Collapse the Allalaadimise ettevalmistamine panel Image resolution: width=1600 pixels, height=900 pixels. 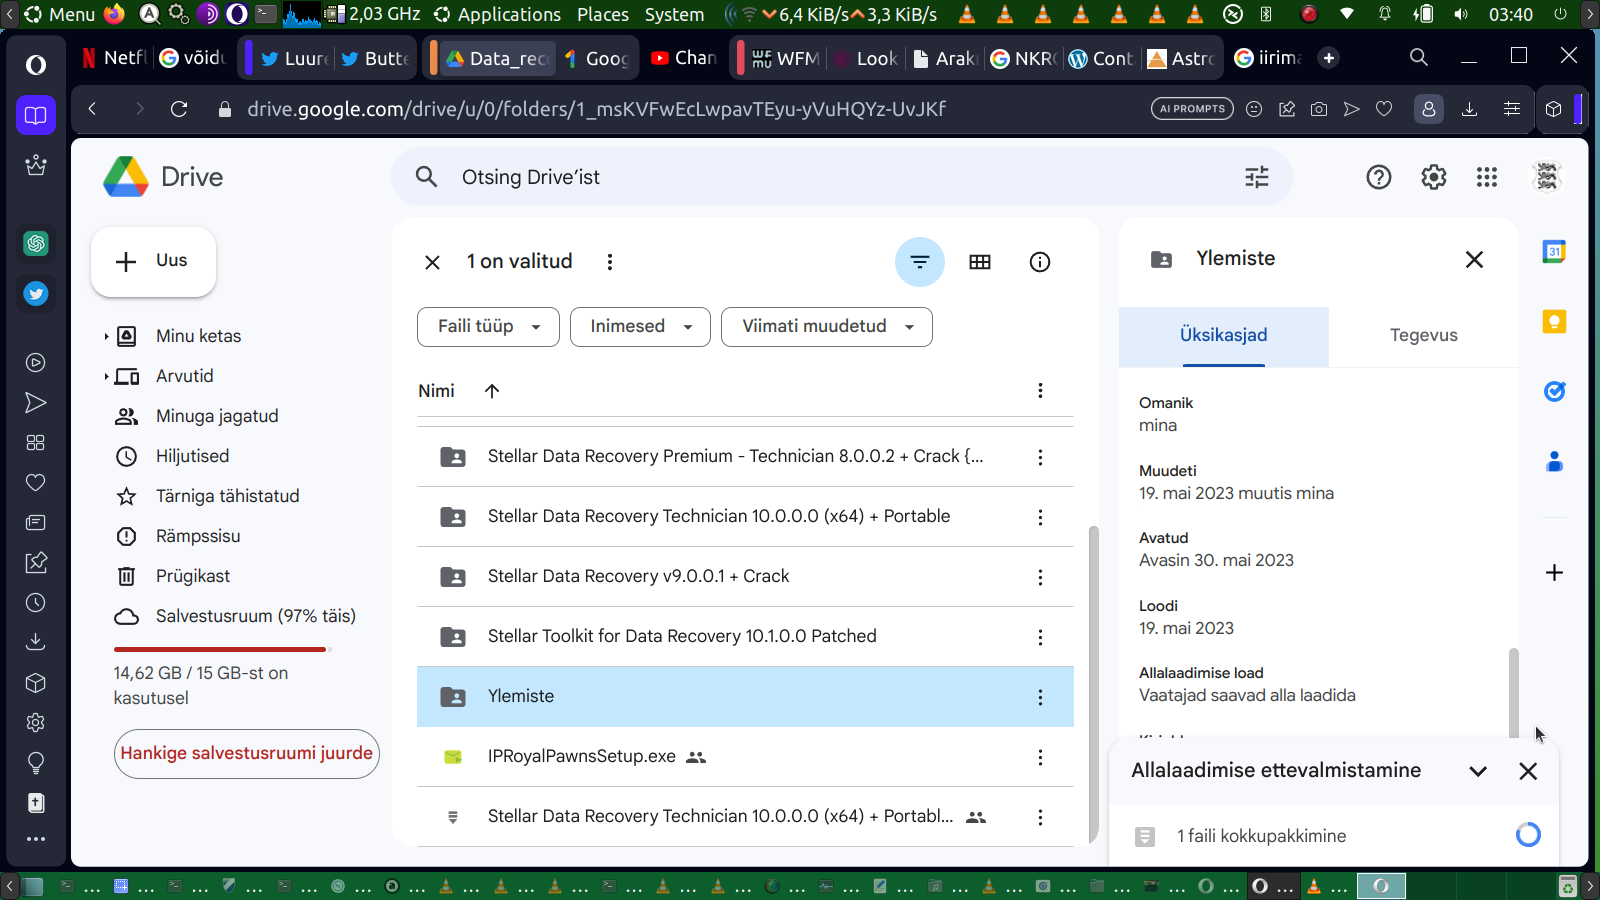pos(1478,771)
